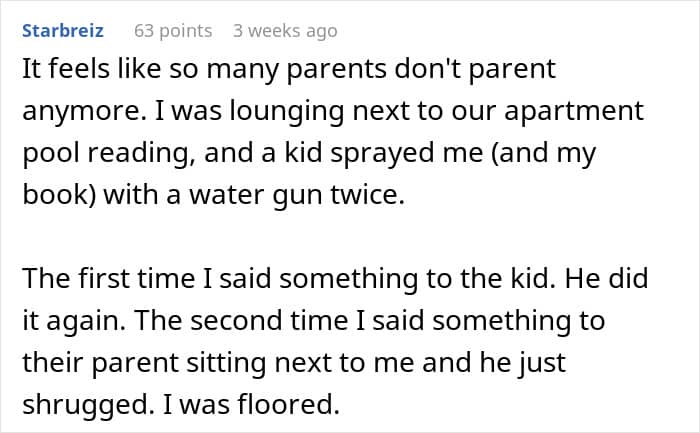The width and height of the screenshot is (700, 433).
Task: Click the word 'anymore' in the comment
Action: [72, 112]
